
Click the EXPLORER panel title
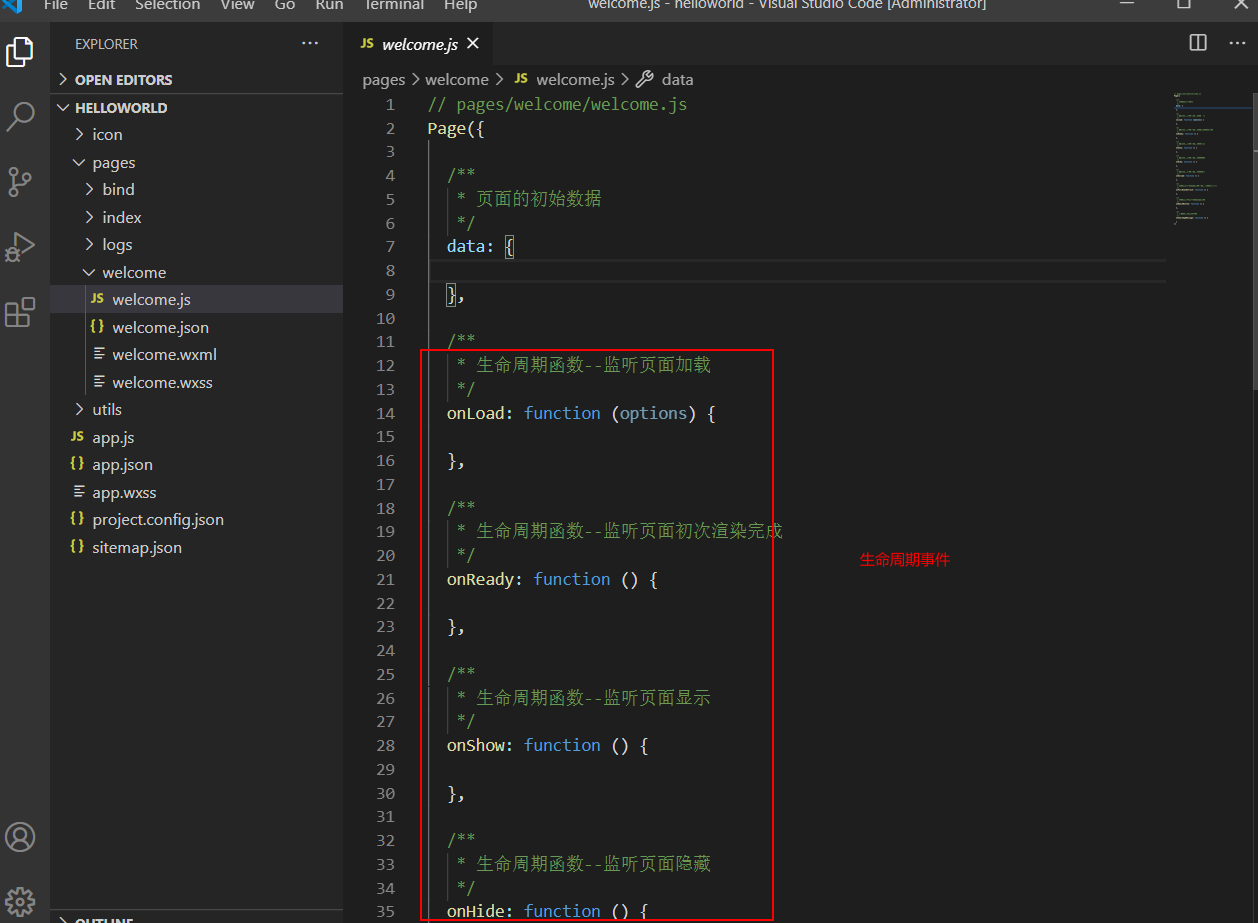point(107,44)
